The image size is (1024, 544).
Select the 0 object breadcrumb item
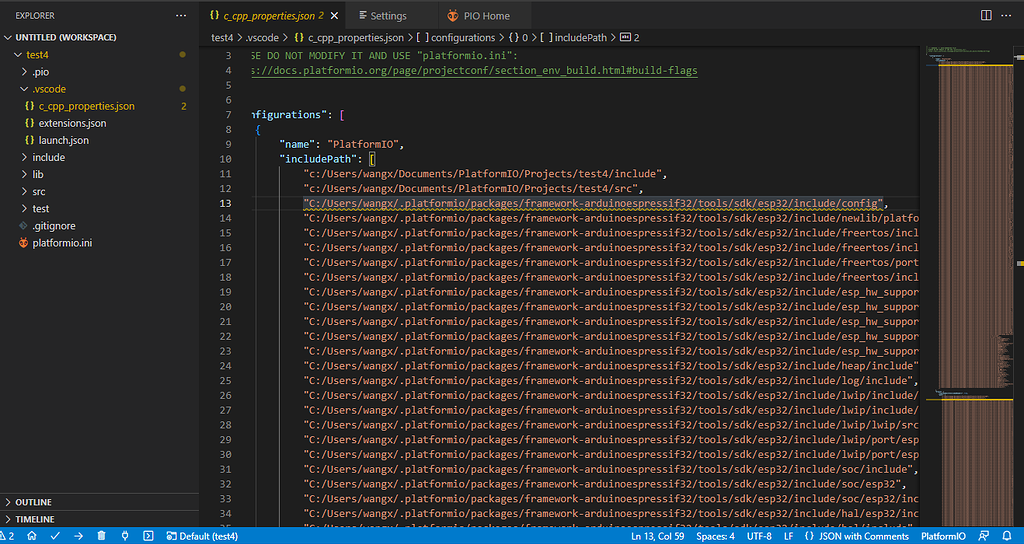click(518, 38)
